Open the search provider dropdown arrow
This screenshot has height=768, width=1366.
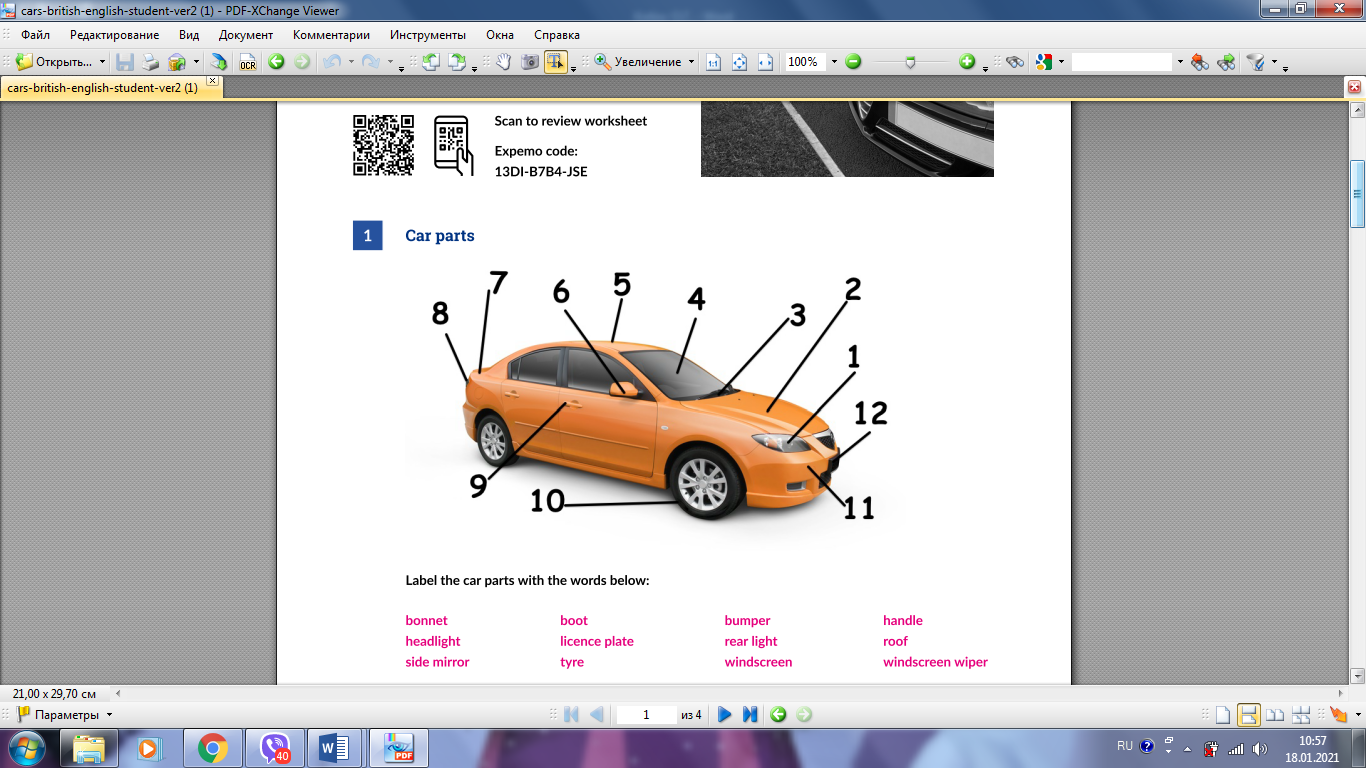click(1061, 62)
